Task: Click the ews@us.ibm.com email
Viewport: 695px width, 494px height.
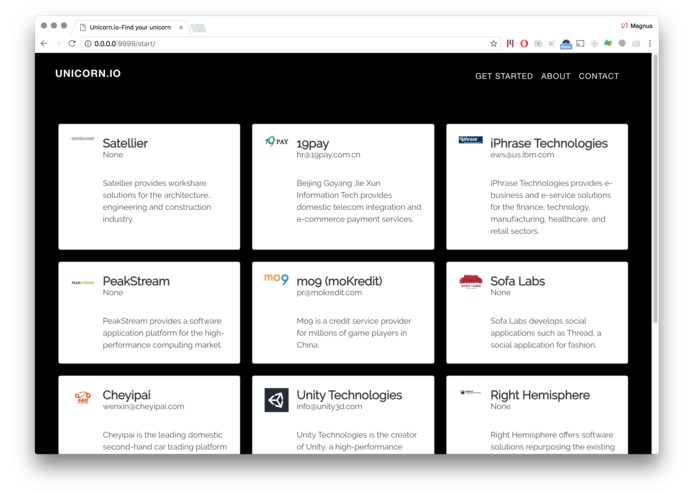Action: coord(522,155)
